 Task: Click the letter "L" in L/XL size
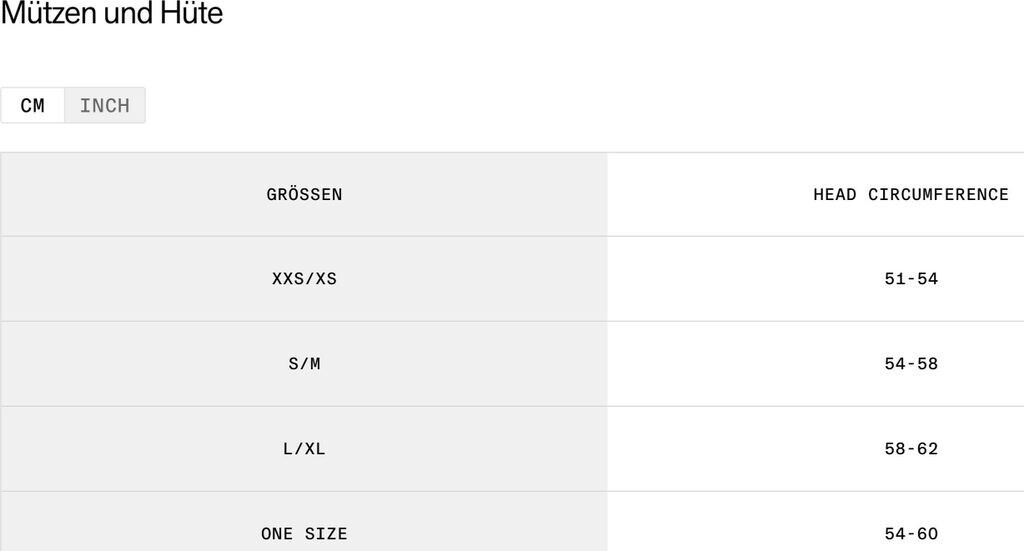pyautogui.click(x=288, y=449)
